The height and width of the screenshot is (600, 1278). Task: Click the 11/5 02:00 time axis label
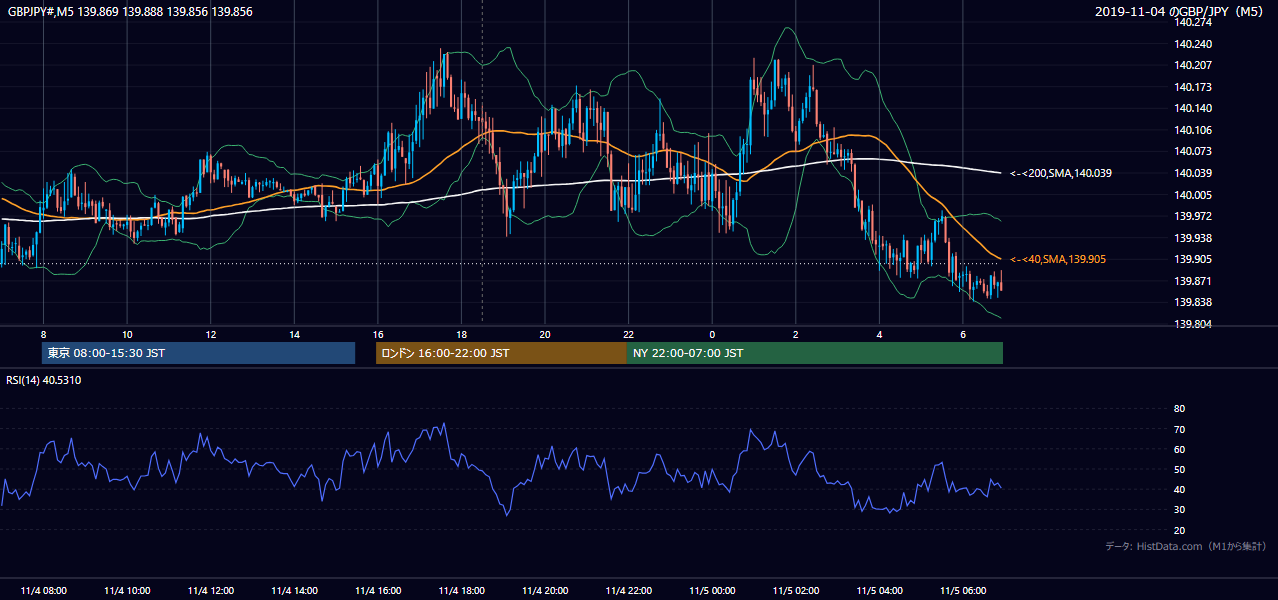pos(795,590)
